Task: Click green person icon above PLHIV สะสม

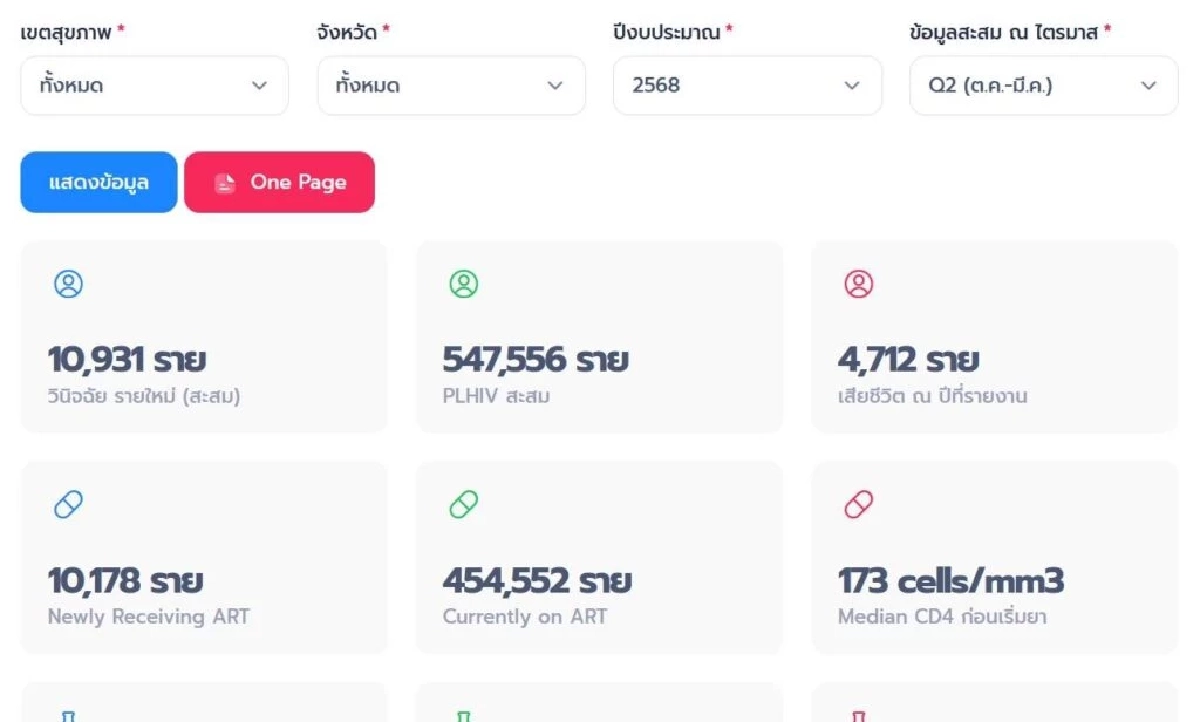Action: coord(463,285)
